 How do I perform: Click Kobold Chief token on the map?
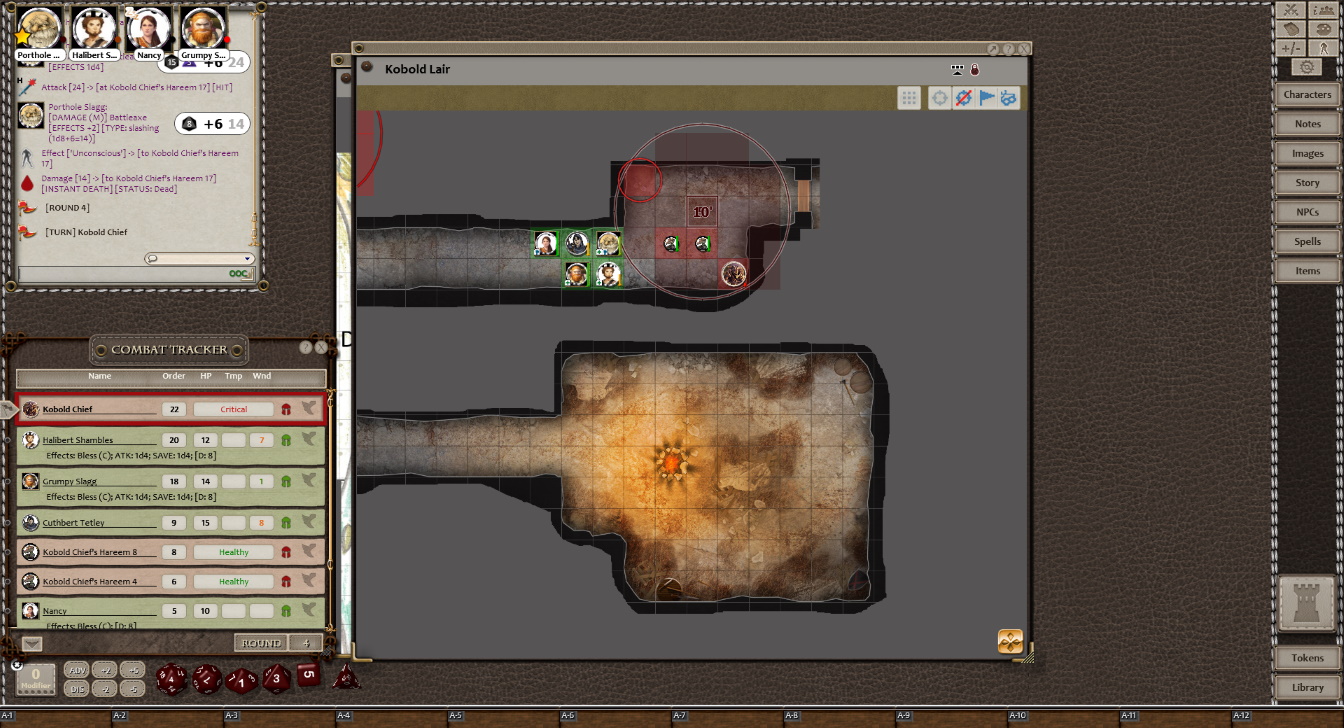pyautogui.click(x=733, y=273)
